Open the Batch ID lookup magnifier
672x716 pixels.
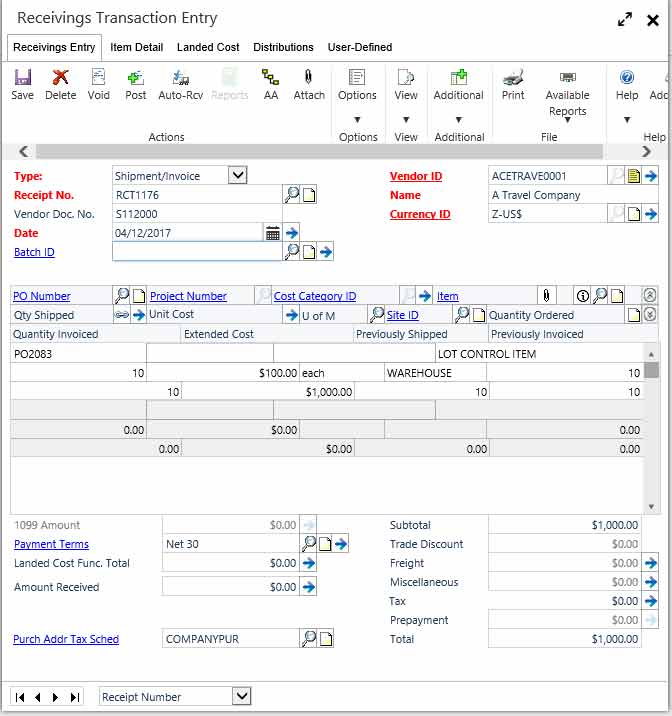coord(292,252)
